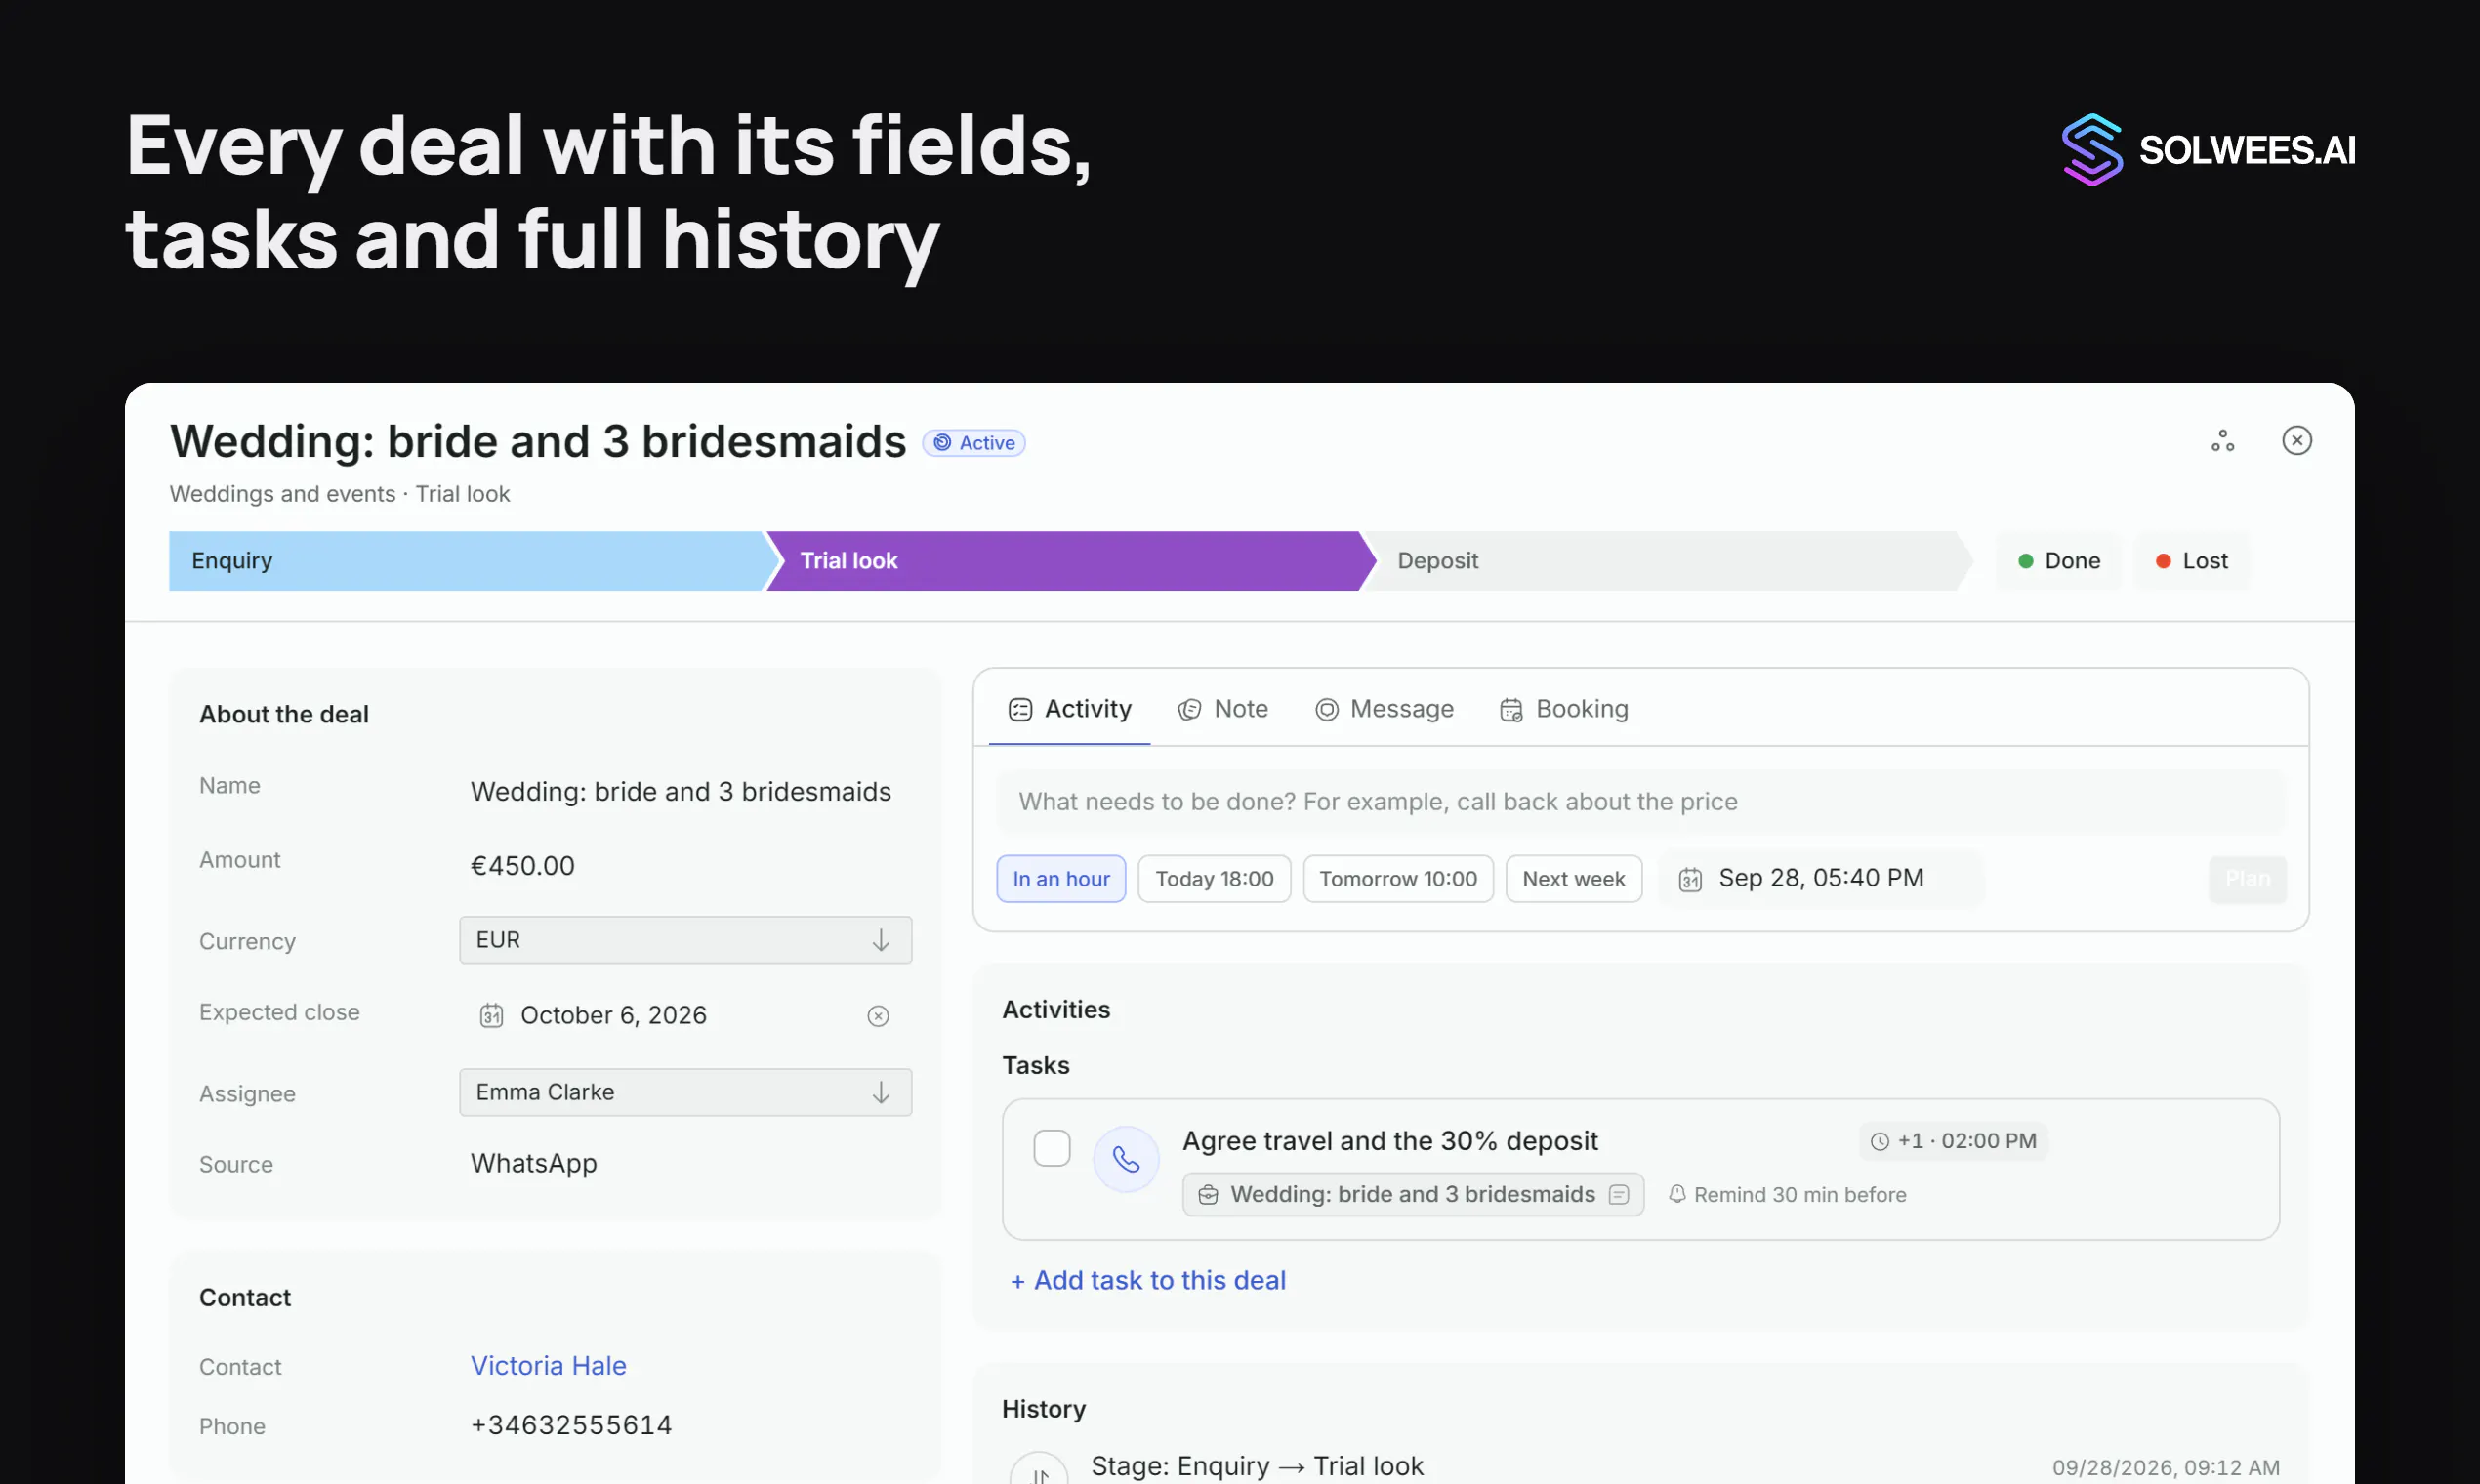Click the SOLWEES.AI logo

tap(2208, 150)
